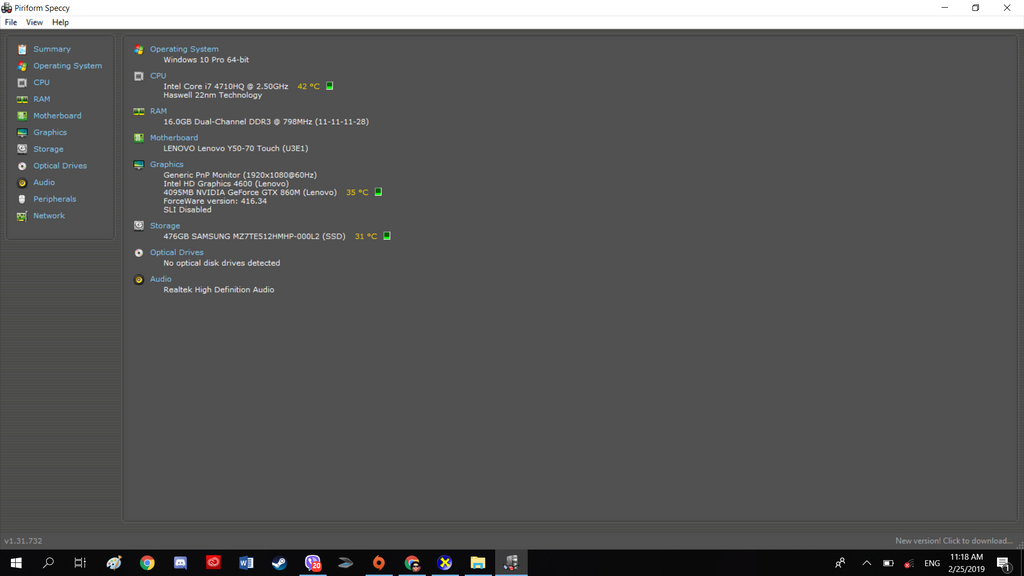The image size is (1024, 576).
Task: Click the Storage icon in the sidebar
Action: click(22, 149)
